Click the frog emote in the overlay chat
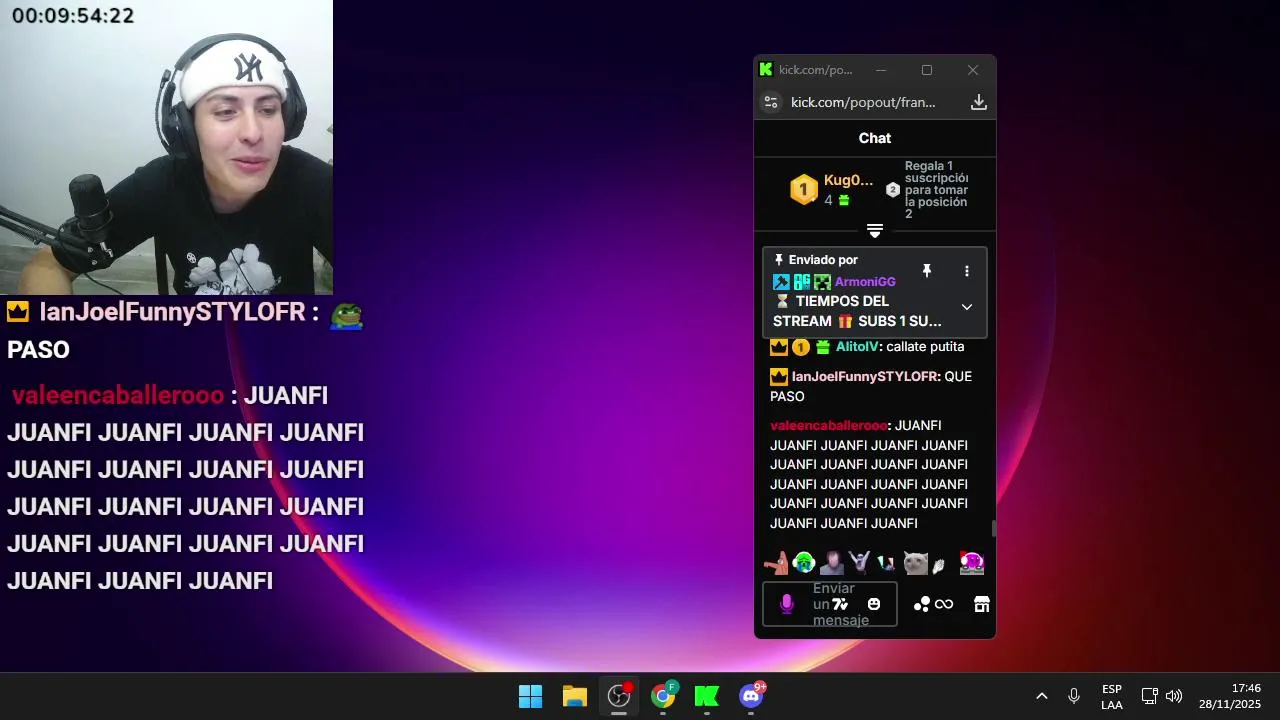Screen dimensions: 1280x720 (x=346, y=314)
